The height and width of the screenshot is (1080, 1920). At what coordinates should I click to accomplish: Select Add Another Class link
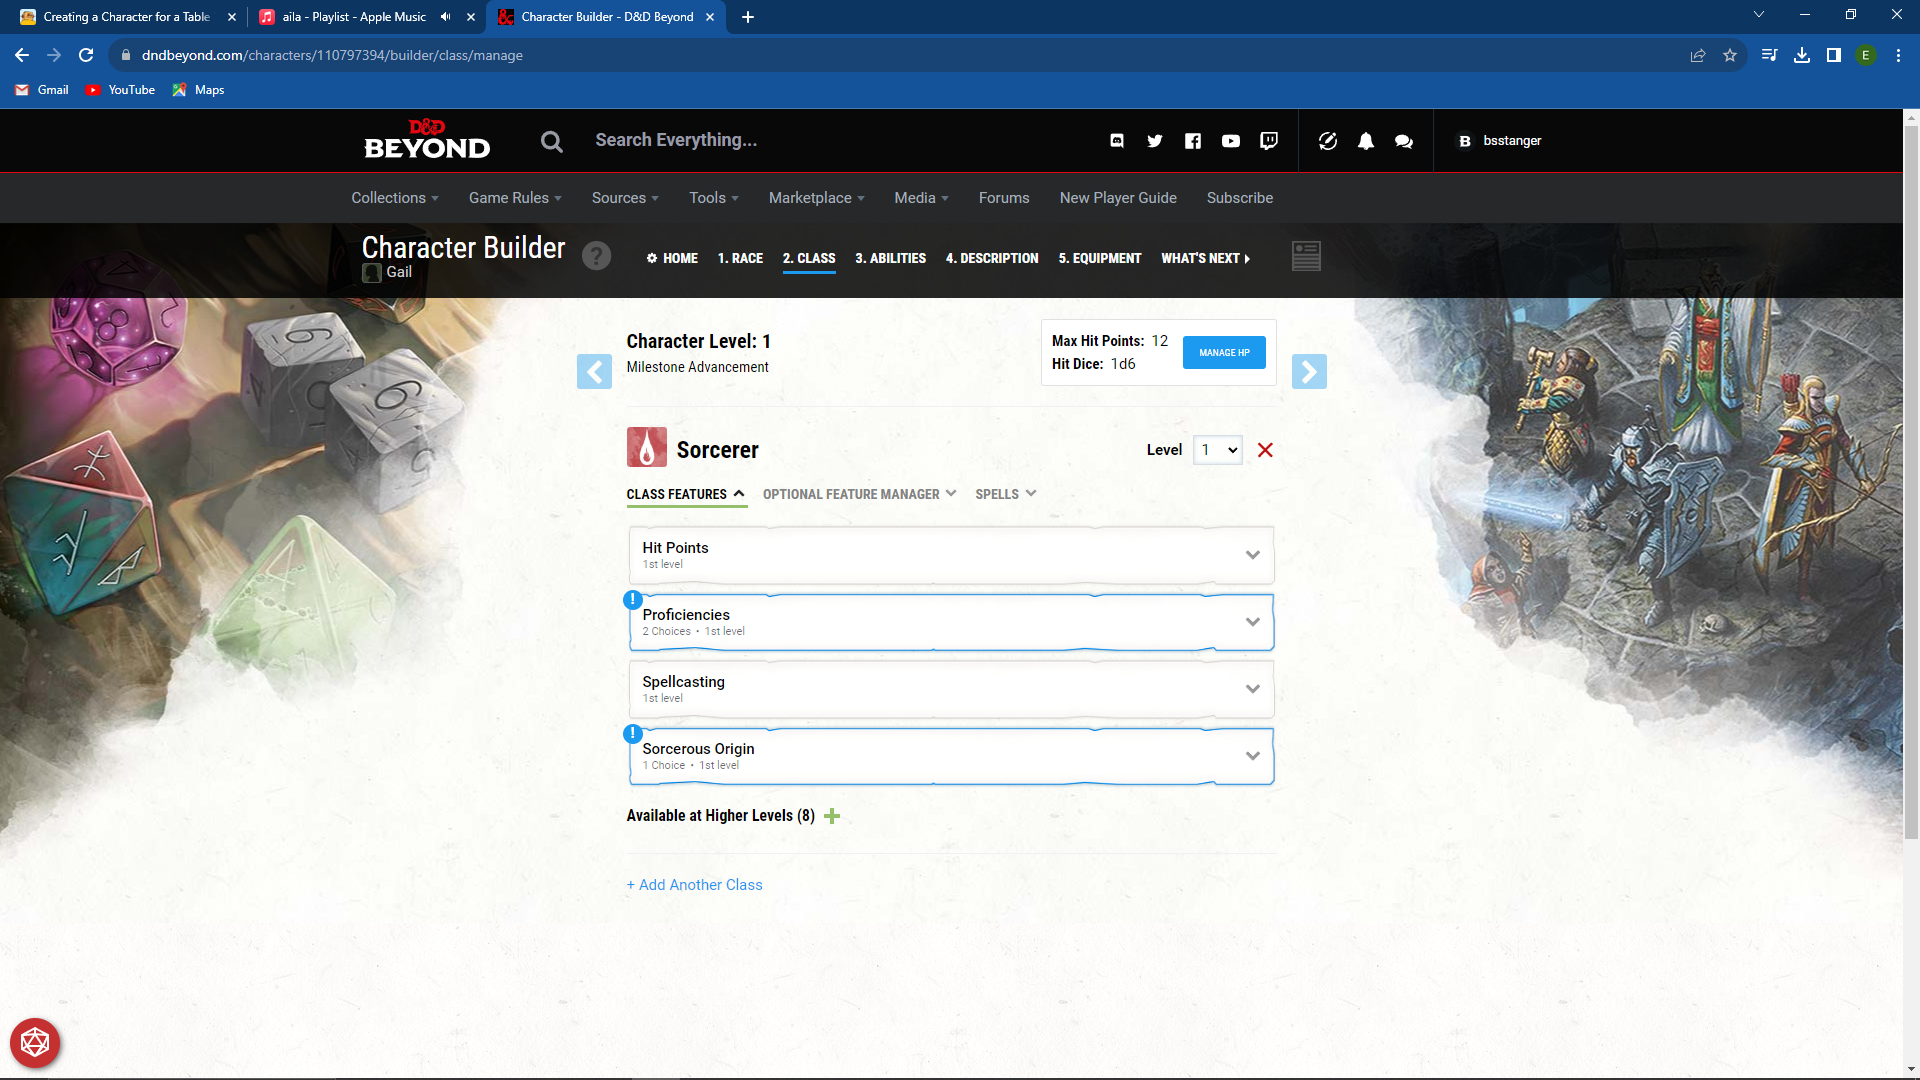click(x=694, y=884)
